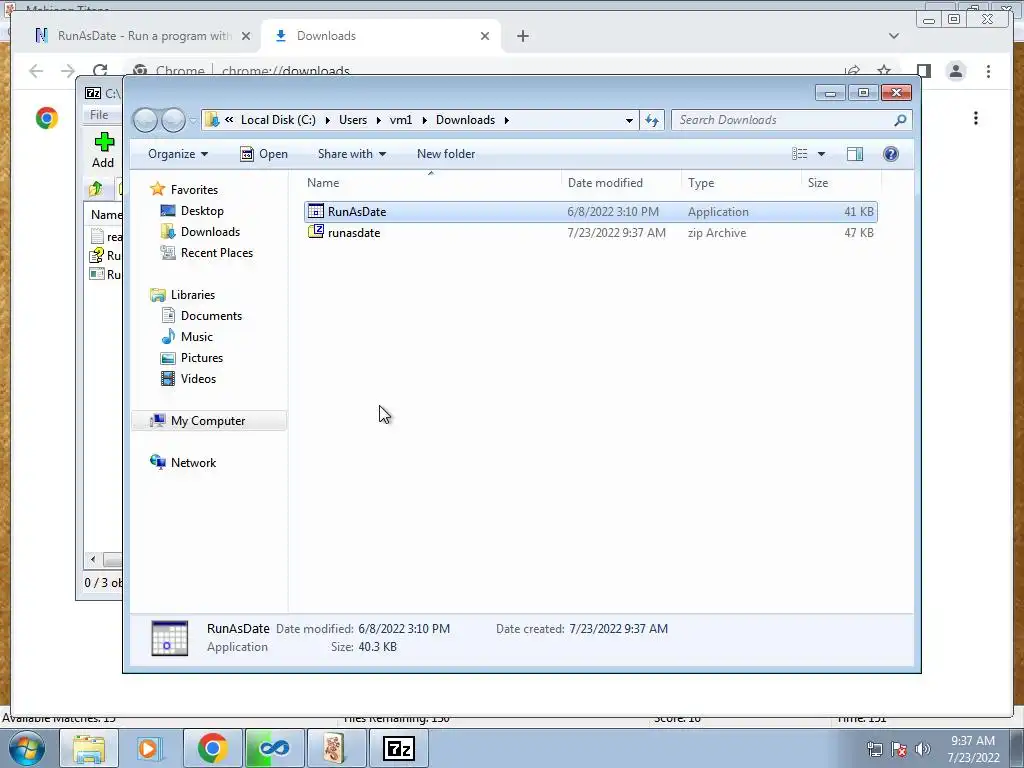
Task: Click the volume icon in system tray
Action: point(923,749)
